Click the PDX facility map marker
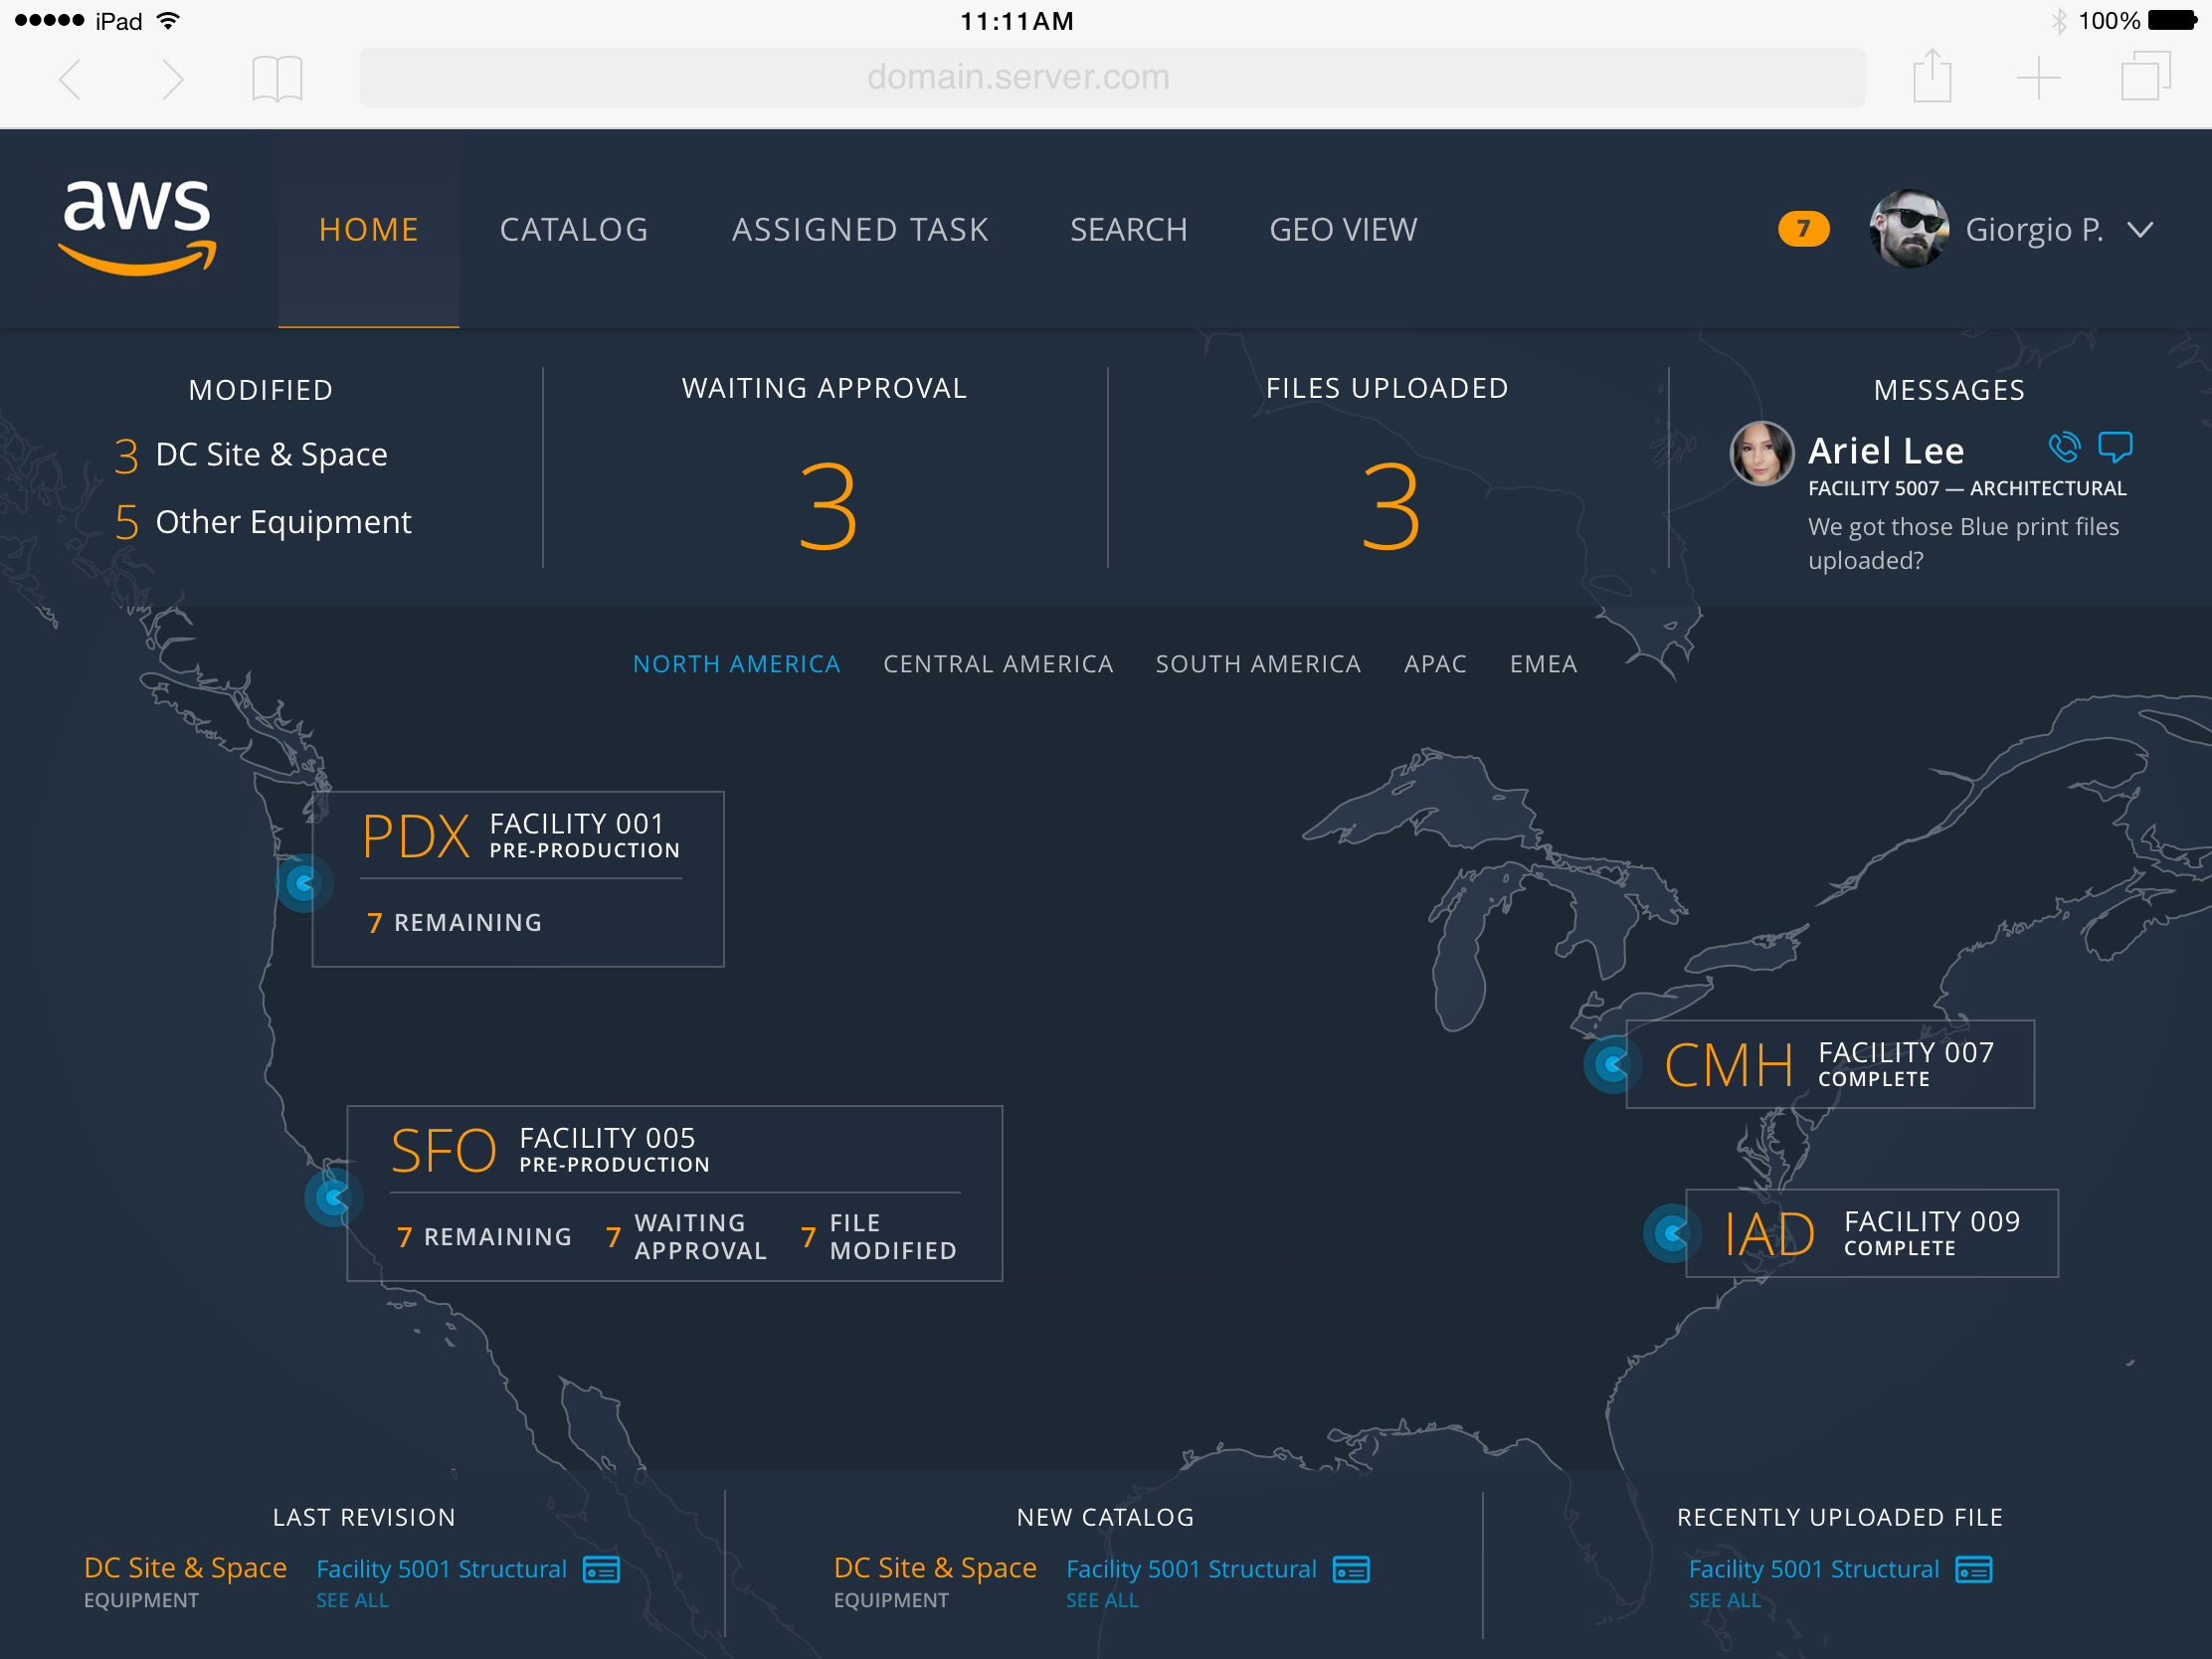Image resolution: width=2212 pixels, height=1659 pixels. pyautogui.click(x=303, y=883)
